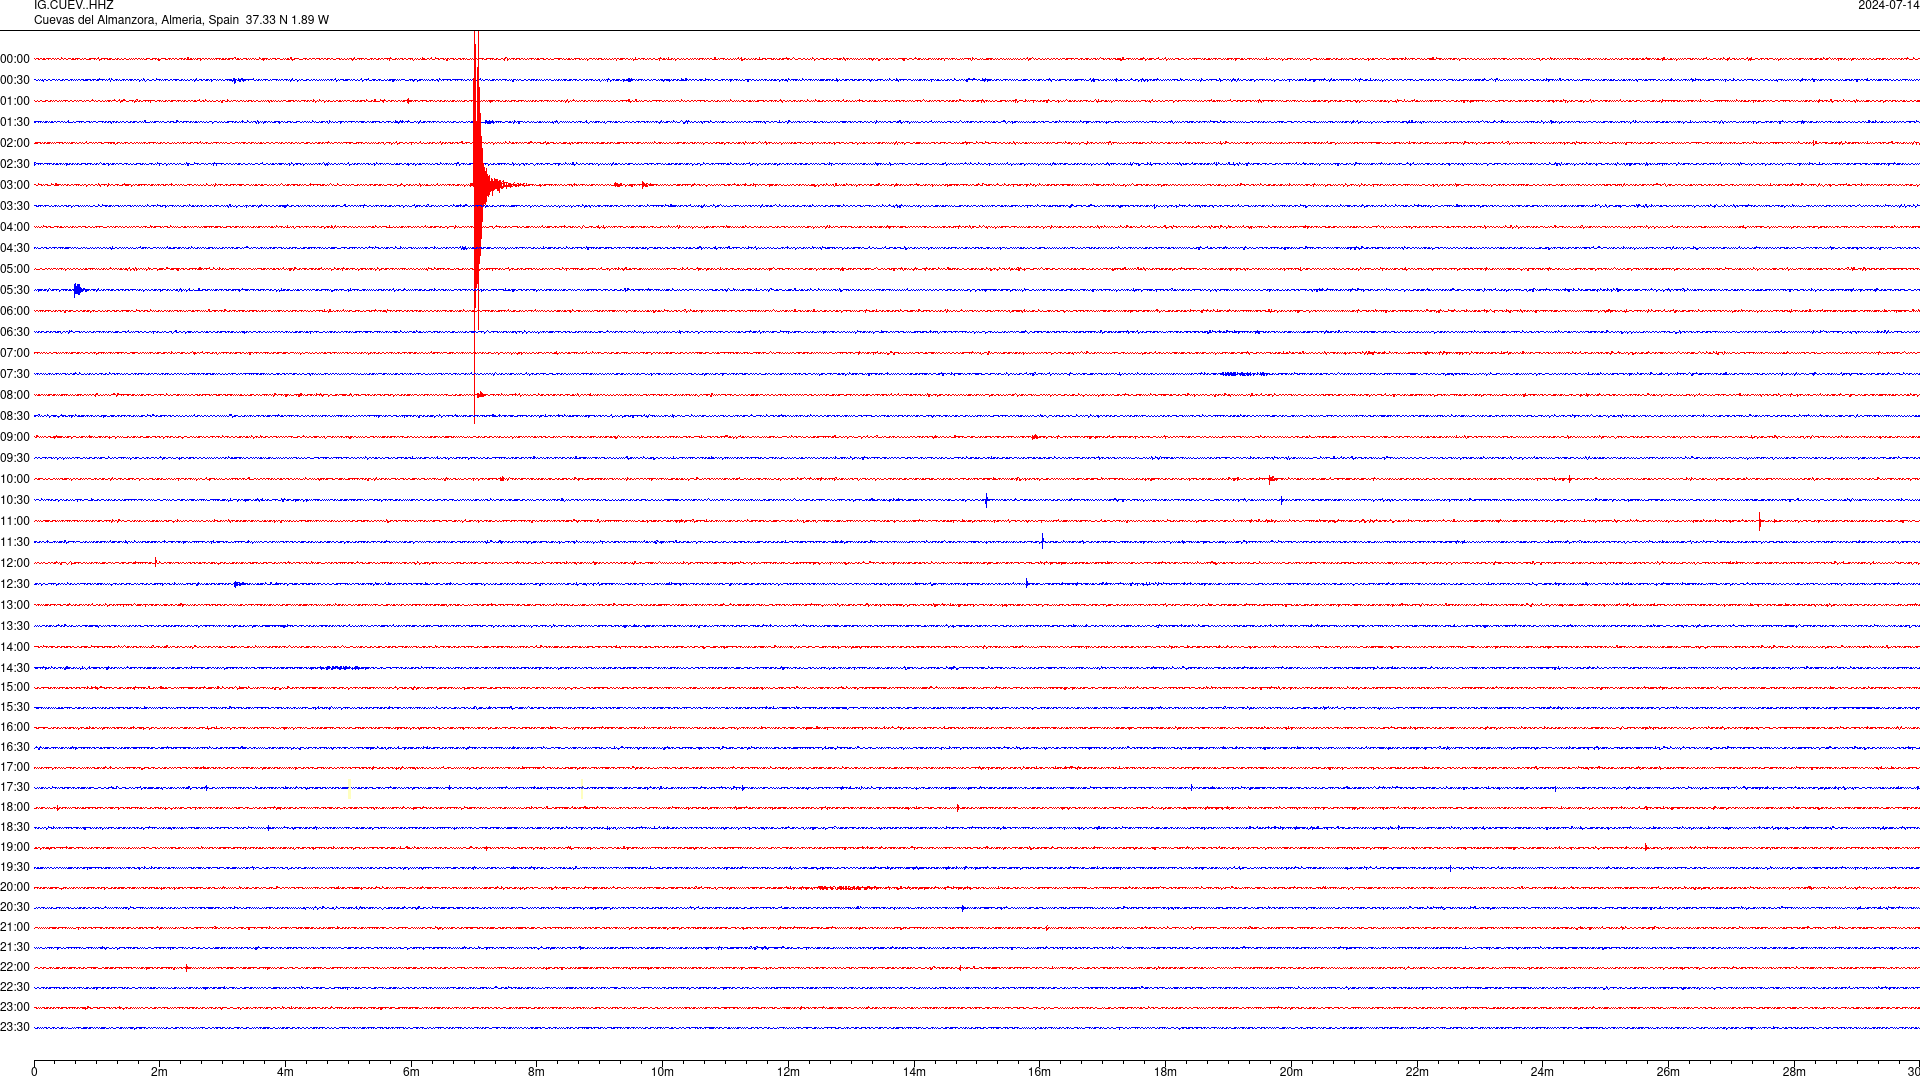
Task: Click the 28m tick label on the time axis
Action: (1794, 1072)
